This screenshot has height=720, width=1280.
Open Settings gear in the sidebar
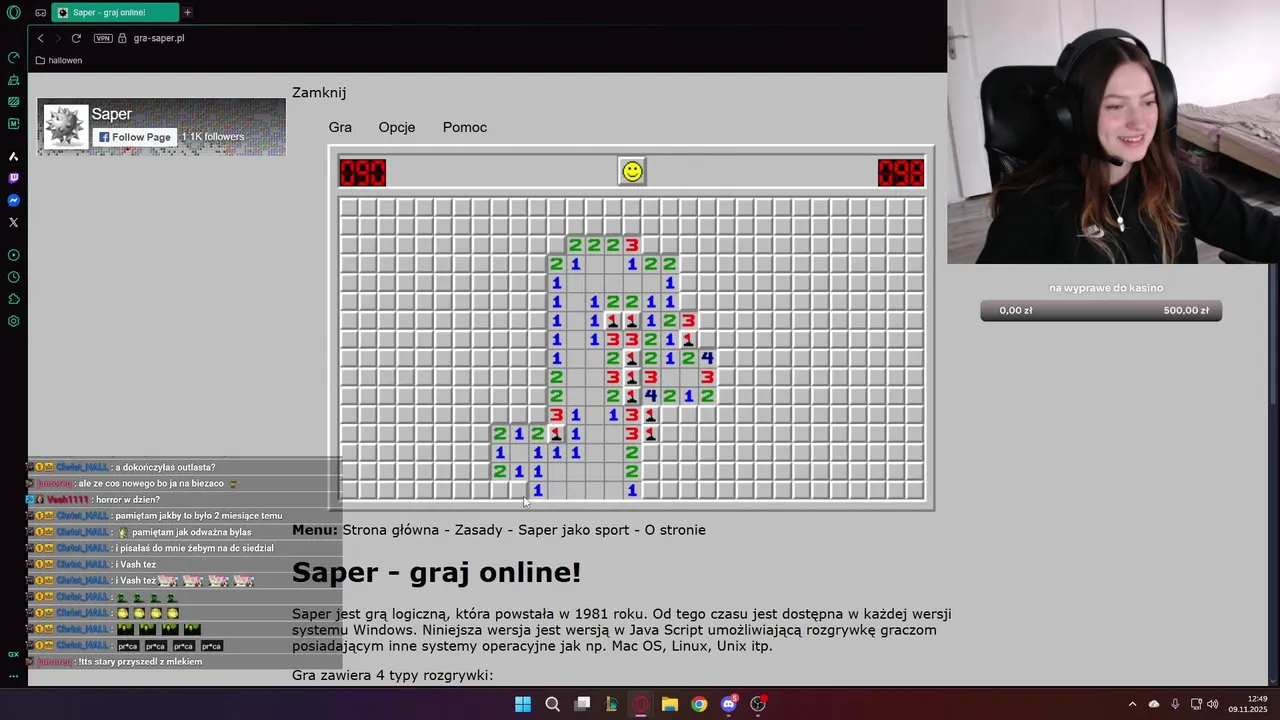tap(13, 321)
